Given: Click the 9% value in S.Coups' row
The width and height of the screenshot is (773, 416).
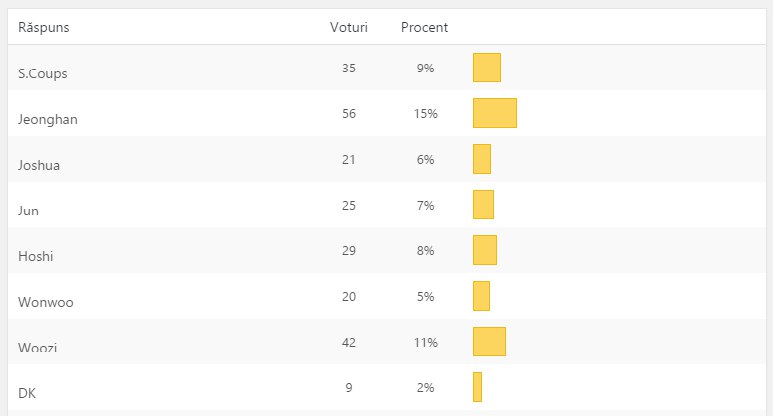Looking at the screenshot, I should (426, 68).
